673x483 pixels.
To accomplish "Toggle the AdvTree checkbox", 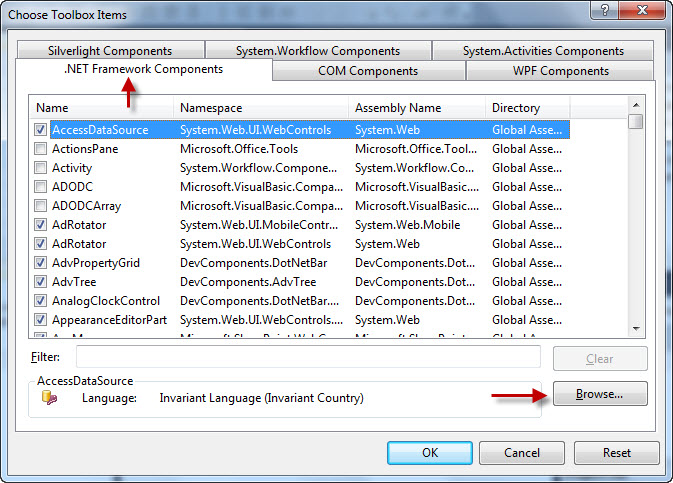I will 40,282.
